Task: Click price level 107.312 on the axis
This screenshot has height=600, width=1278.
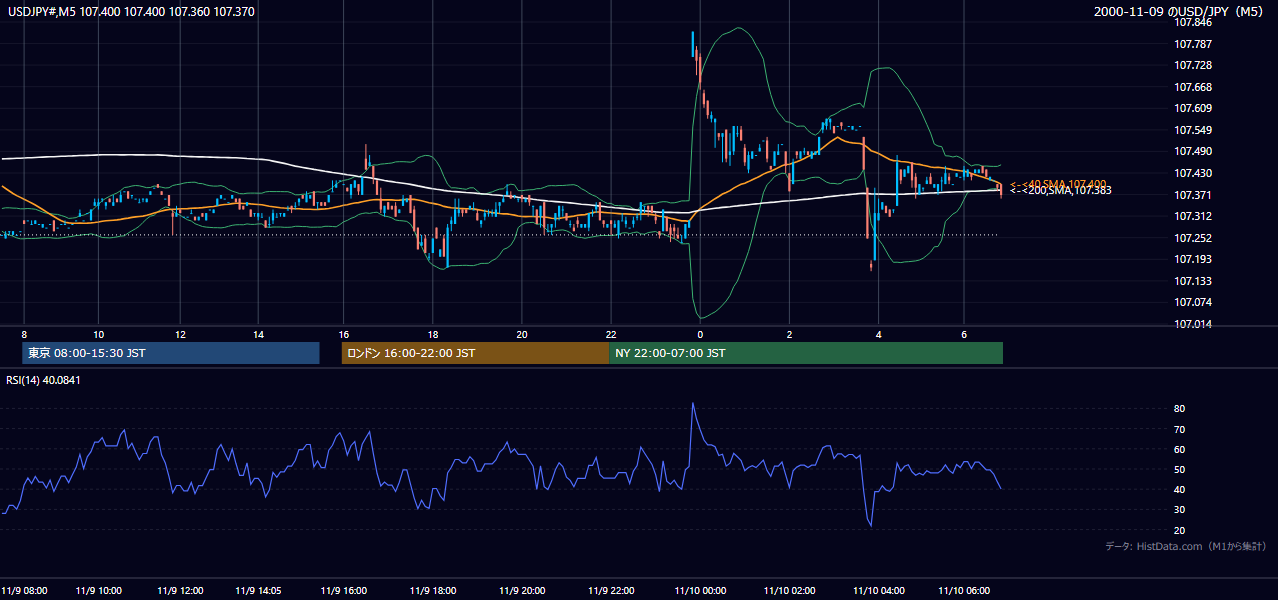Action: (1193, 217)
